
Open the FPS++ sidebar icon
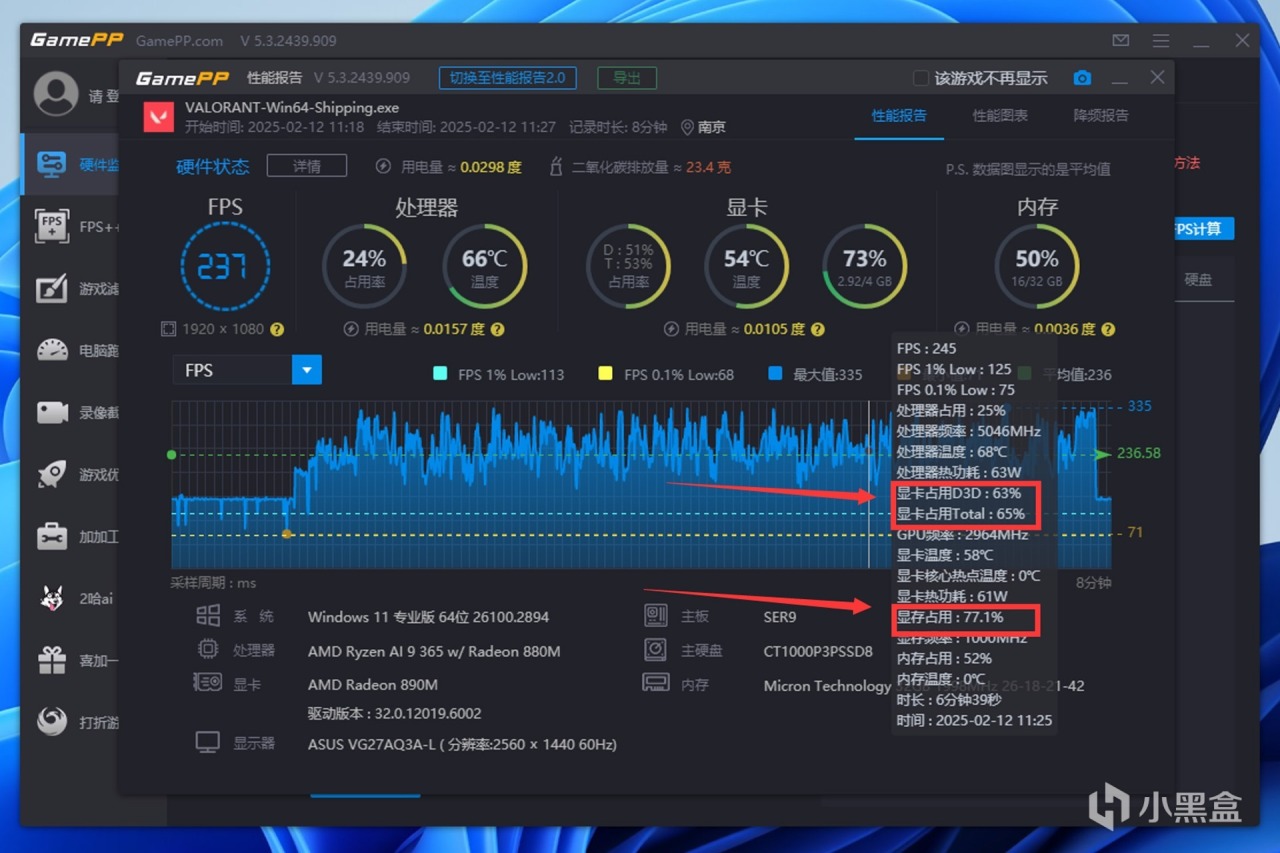(51, 226)
